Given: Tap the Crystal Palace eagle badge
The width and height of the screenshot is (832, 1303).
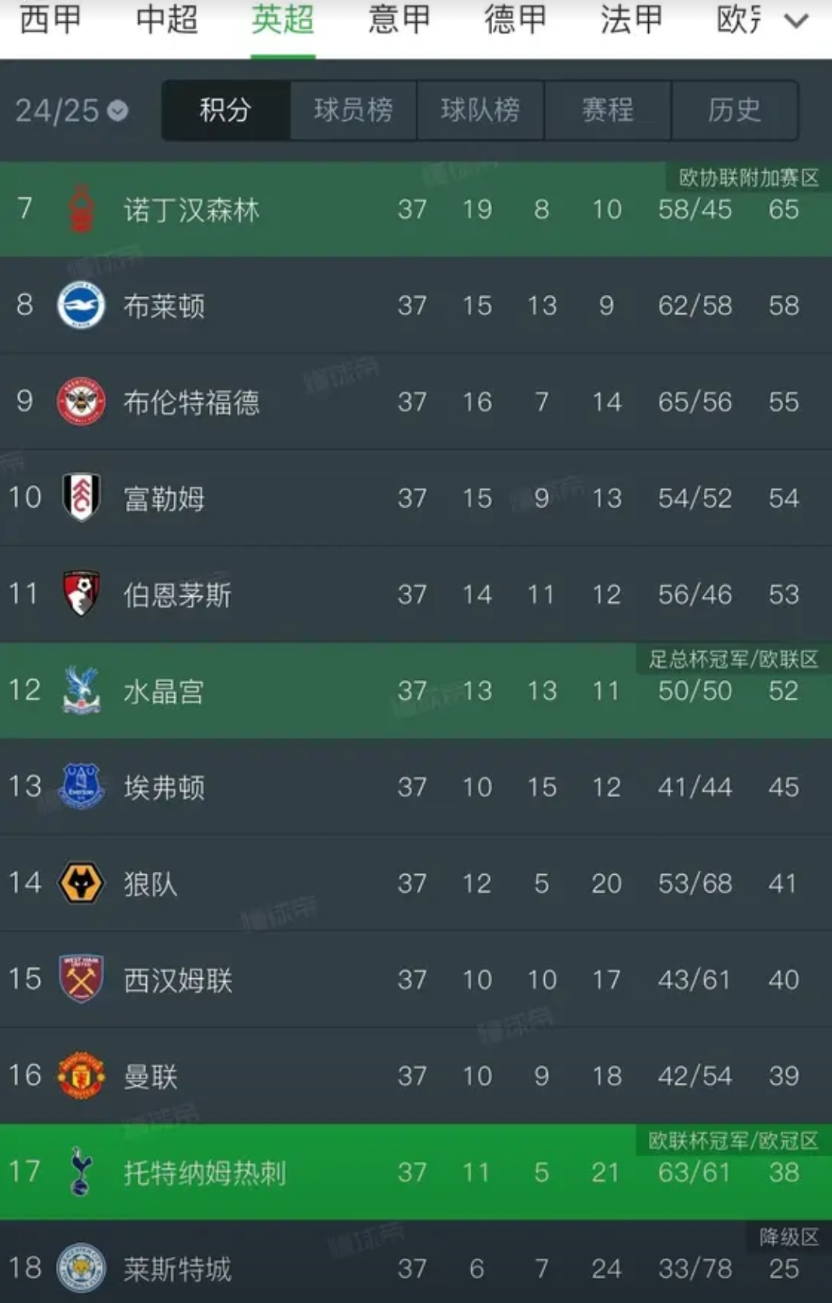Looking at the screenshot, I should [x=81, y=690].
